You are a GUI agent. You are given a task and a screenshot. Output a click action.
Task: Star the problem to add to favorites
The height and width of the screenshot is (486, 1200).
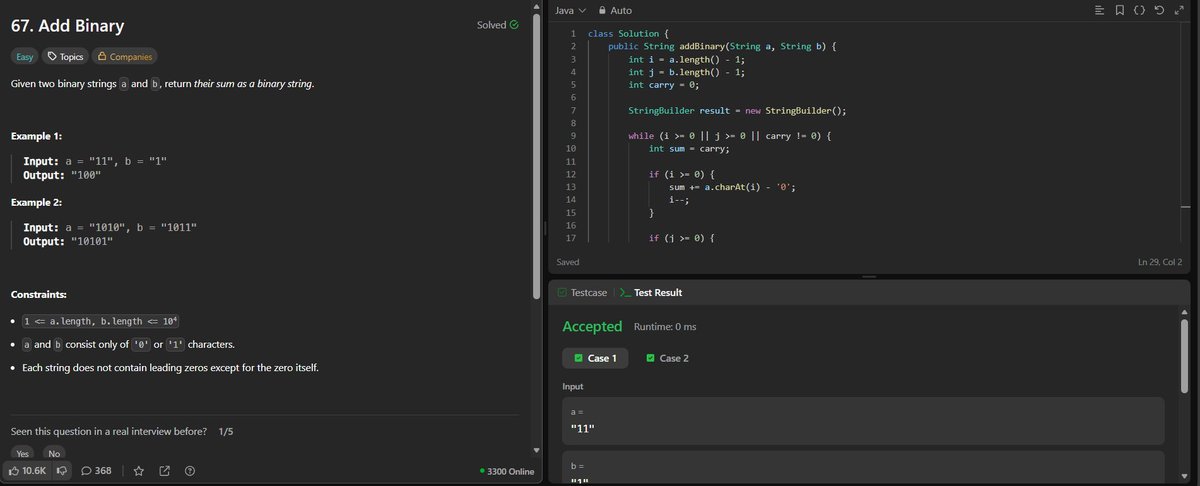pos(139,470)
